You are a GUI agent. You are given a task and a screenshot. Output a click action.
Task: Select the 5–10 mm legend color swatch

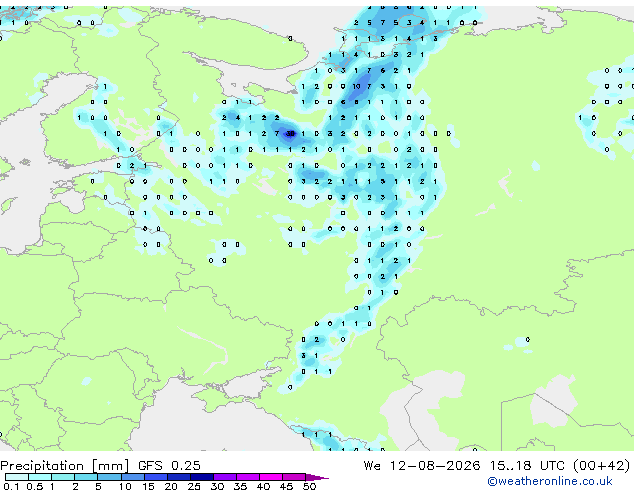(x=109, y=477)
